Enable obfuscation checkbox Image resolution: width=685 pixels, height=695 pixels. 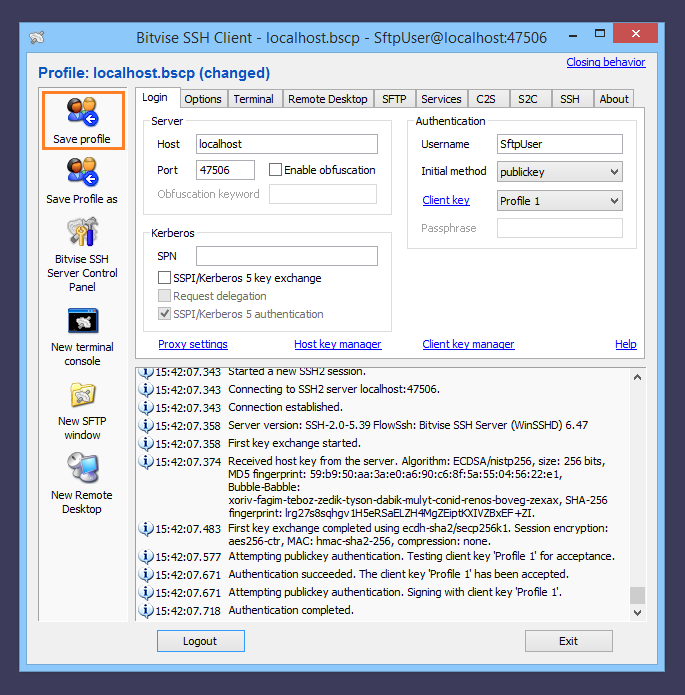pos(275,170)
